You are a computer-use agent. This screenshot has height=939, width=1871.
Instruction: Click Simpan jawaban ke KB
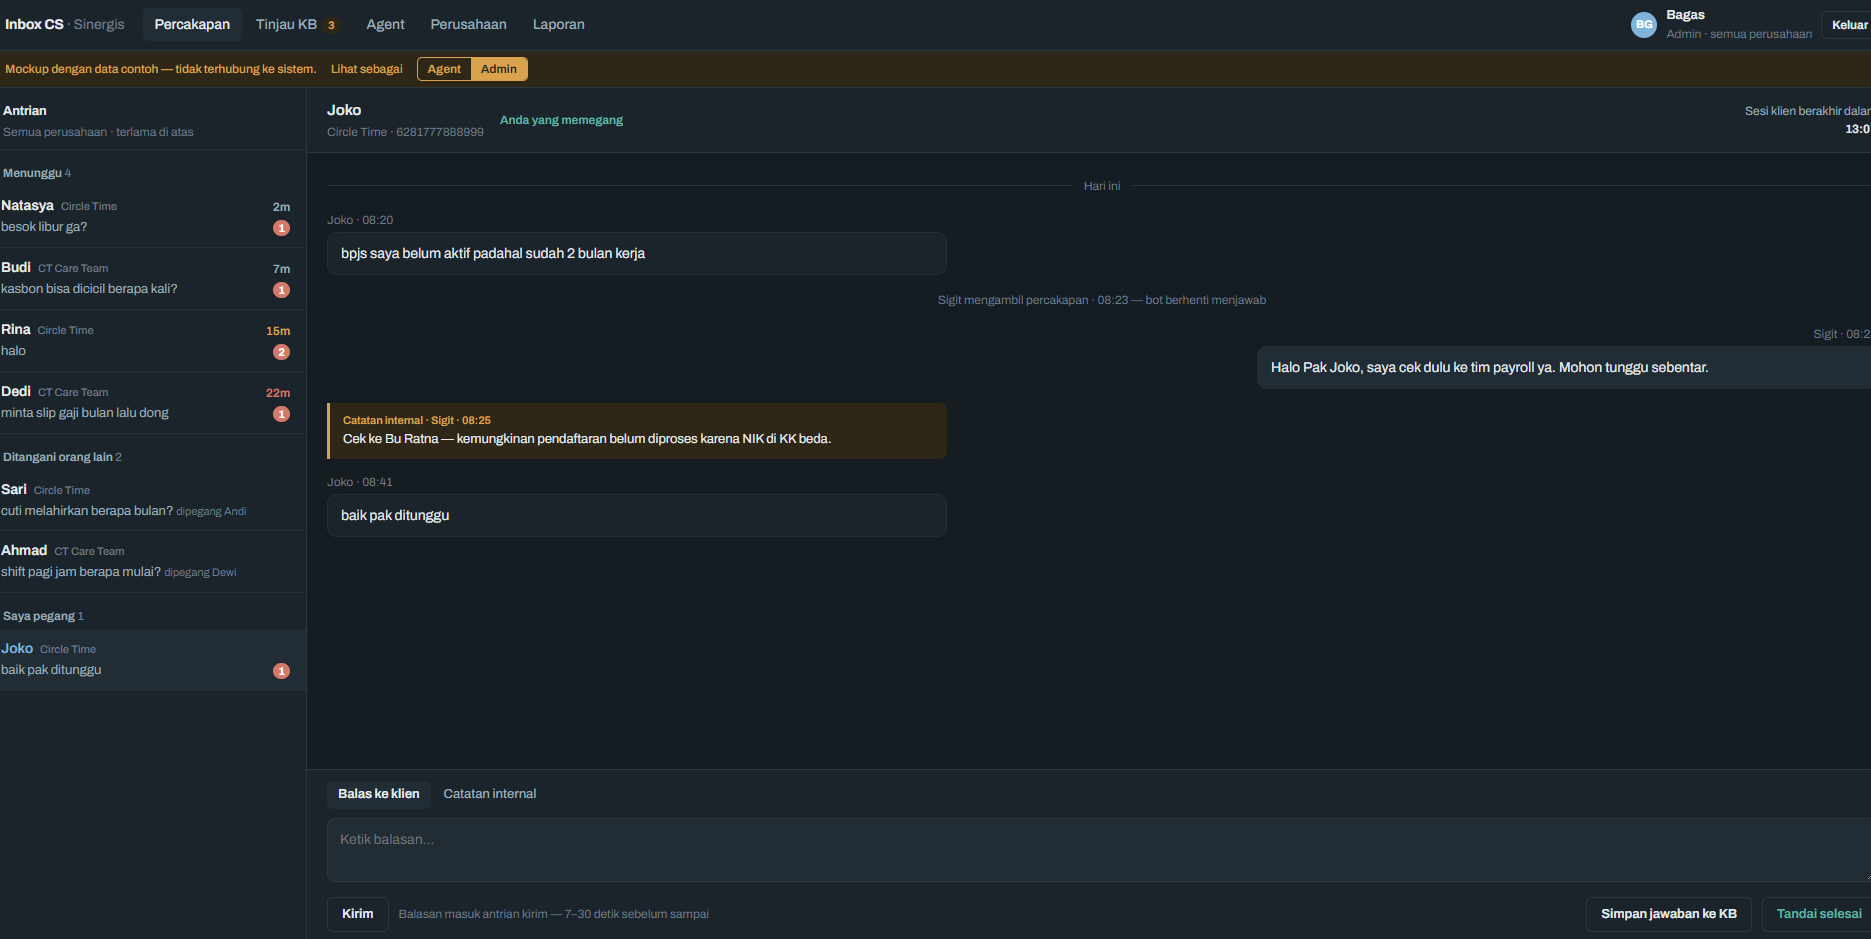pyautogui.click(x=1668, y=914)
